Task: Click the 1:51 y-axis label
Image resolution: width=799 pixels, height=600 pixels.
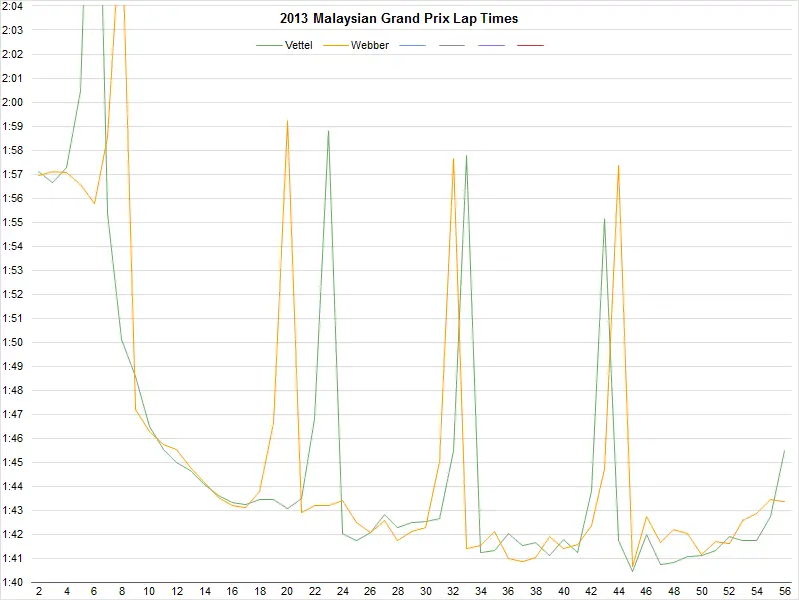Action: click(x=13, y=318)
